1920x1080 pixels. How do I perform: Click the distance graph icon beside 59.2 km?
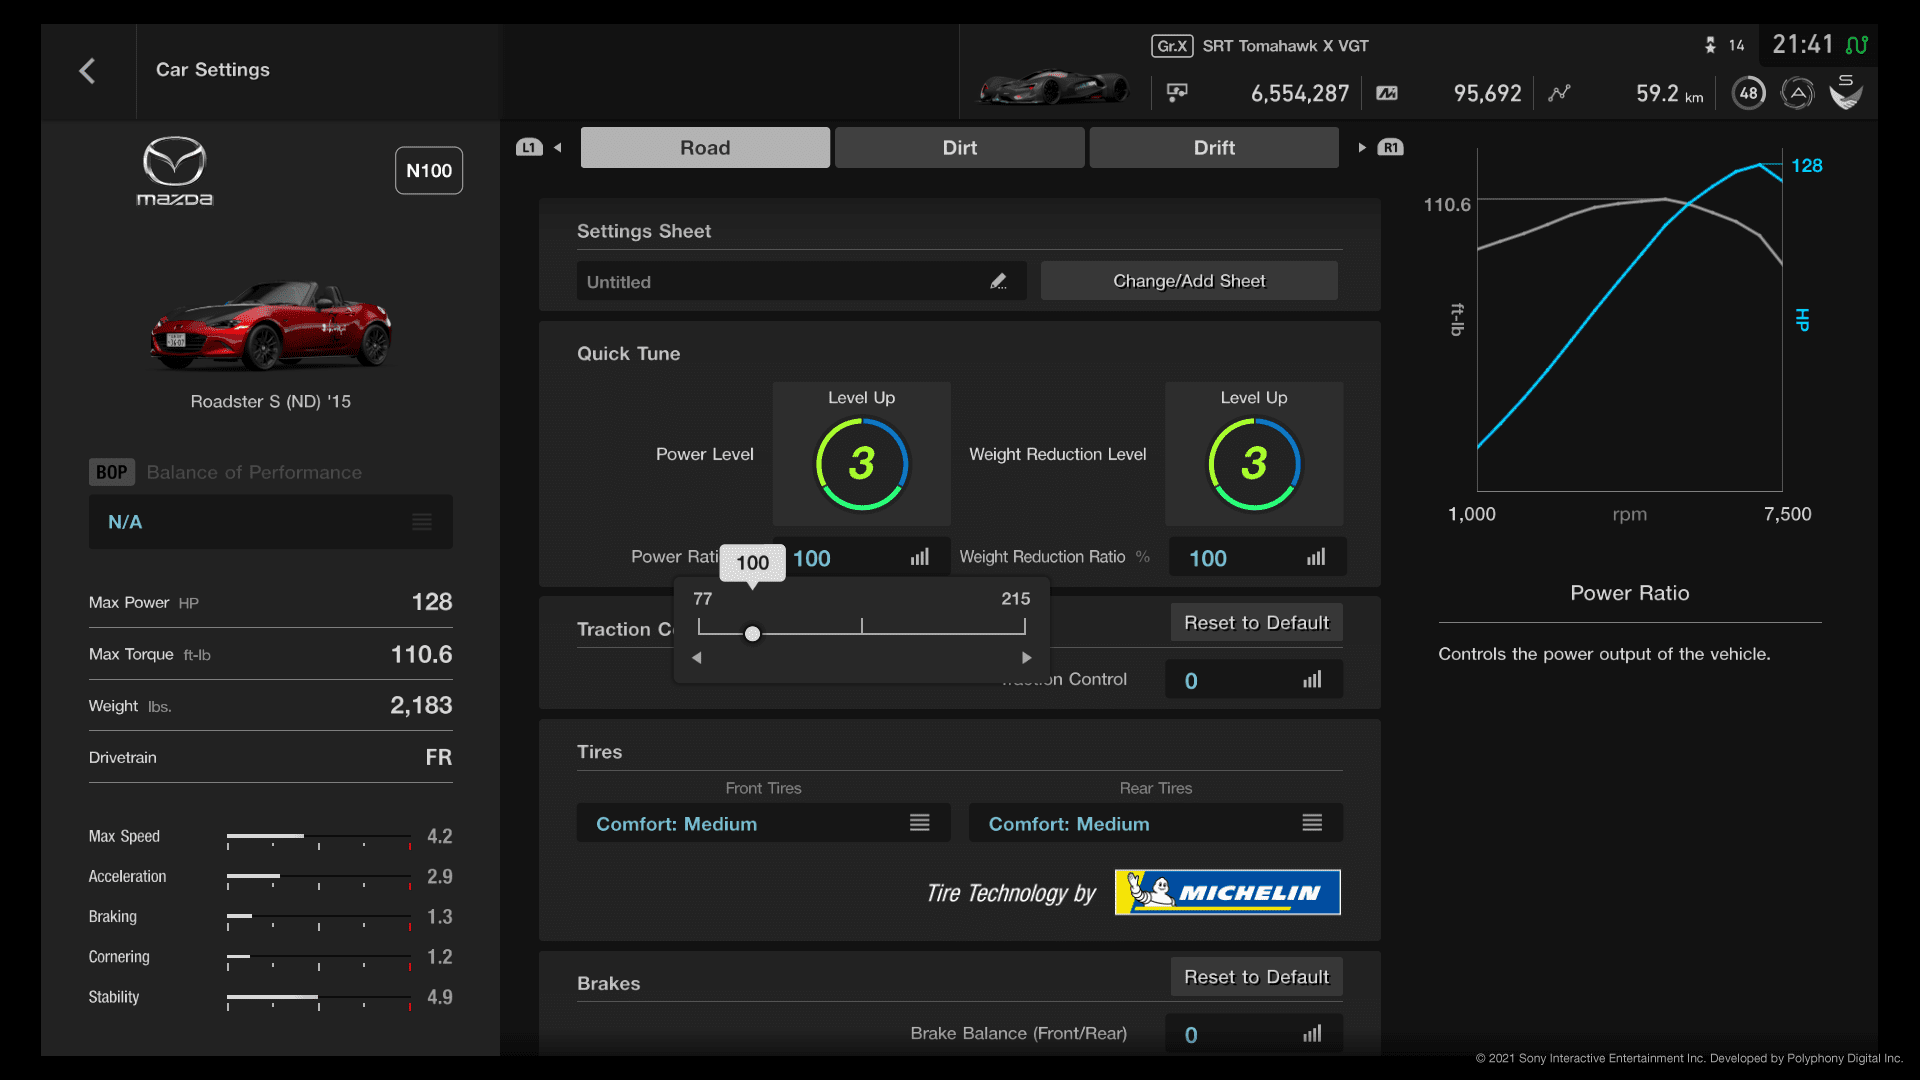(x=1559, y=93)
